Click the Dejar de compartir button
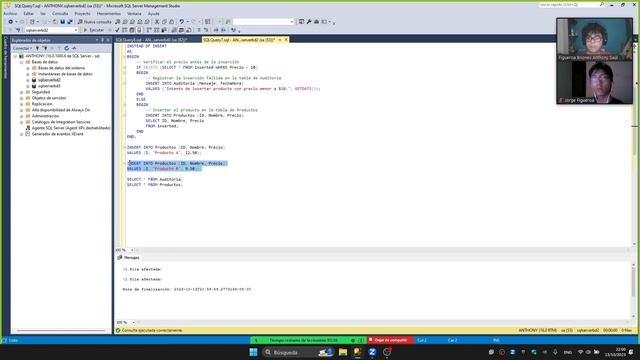Viewport: 640px width, 360px height. point(390,340)
